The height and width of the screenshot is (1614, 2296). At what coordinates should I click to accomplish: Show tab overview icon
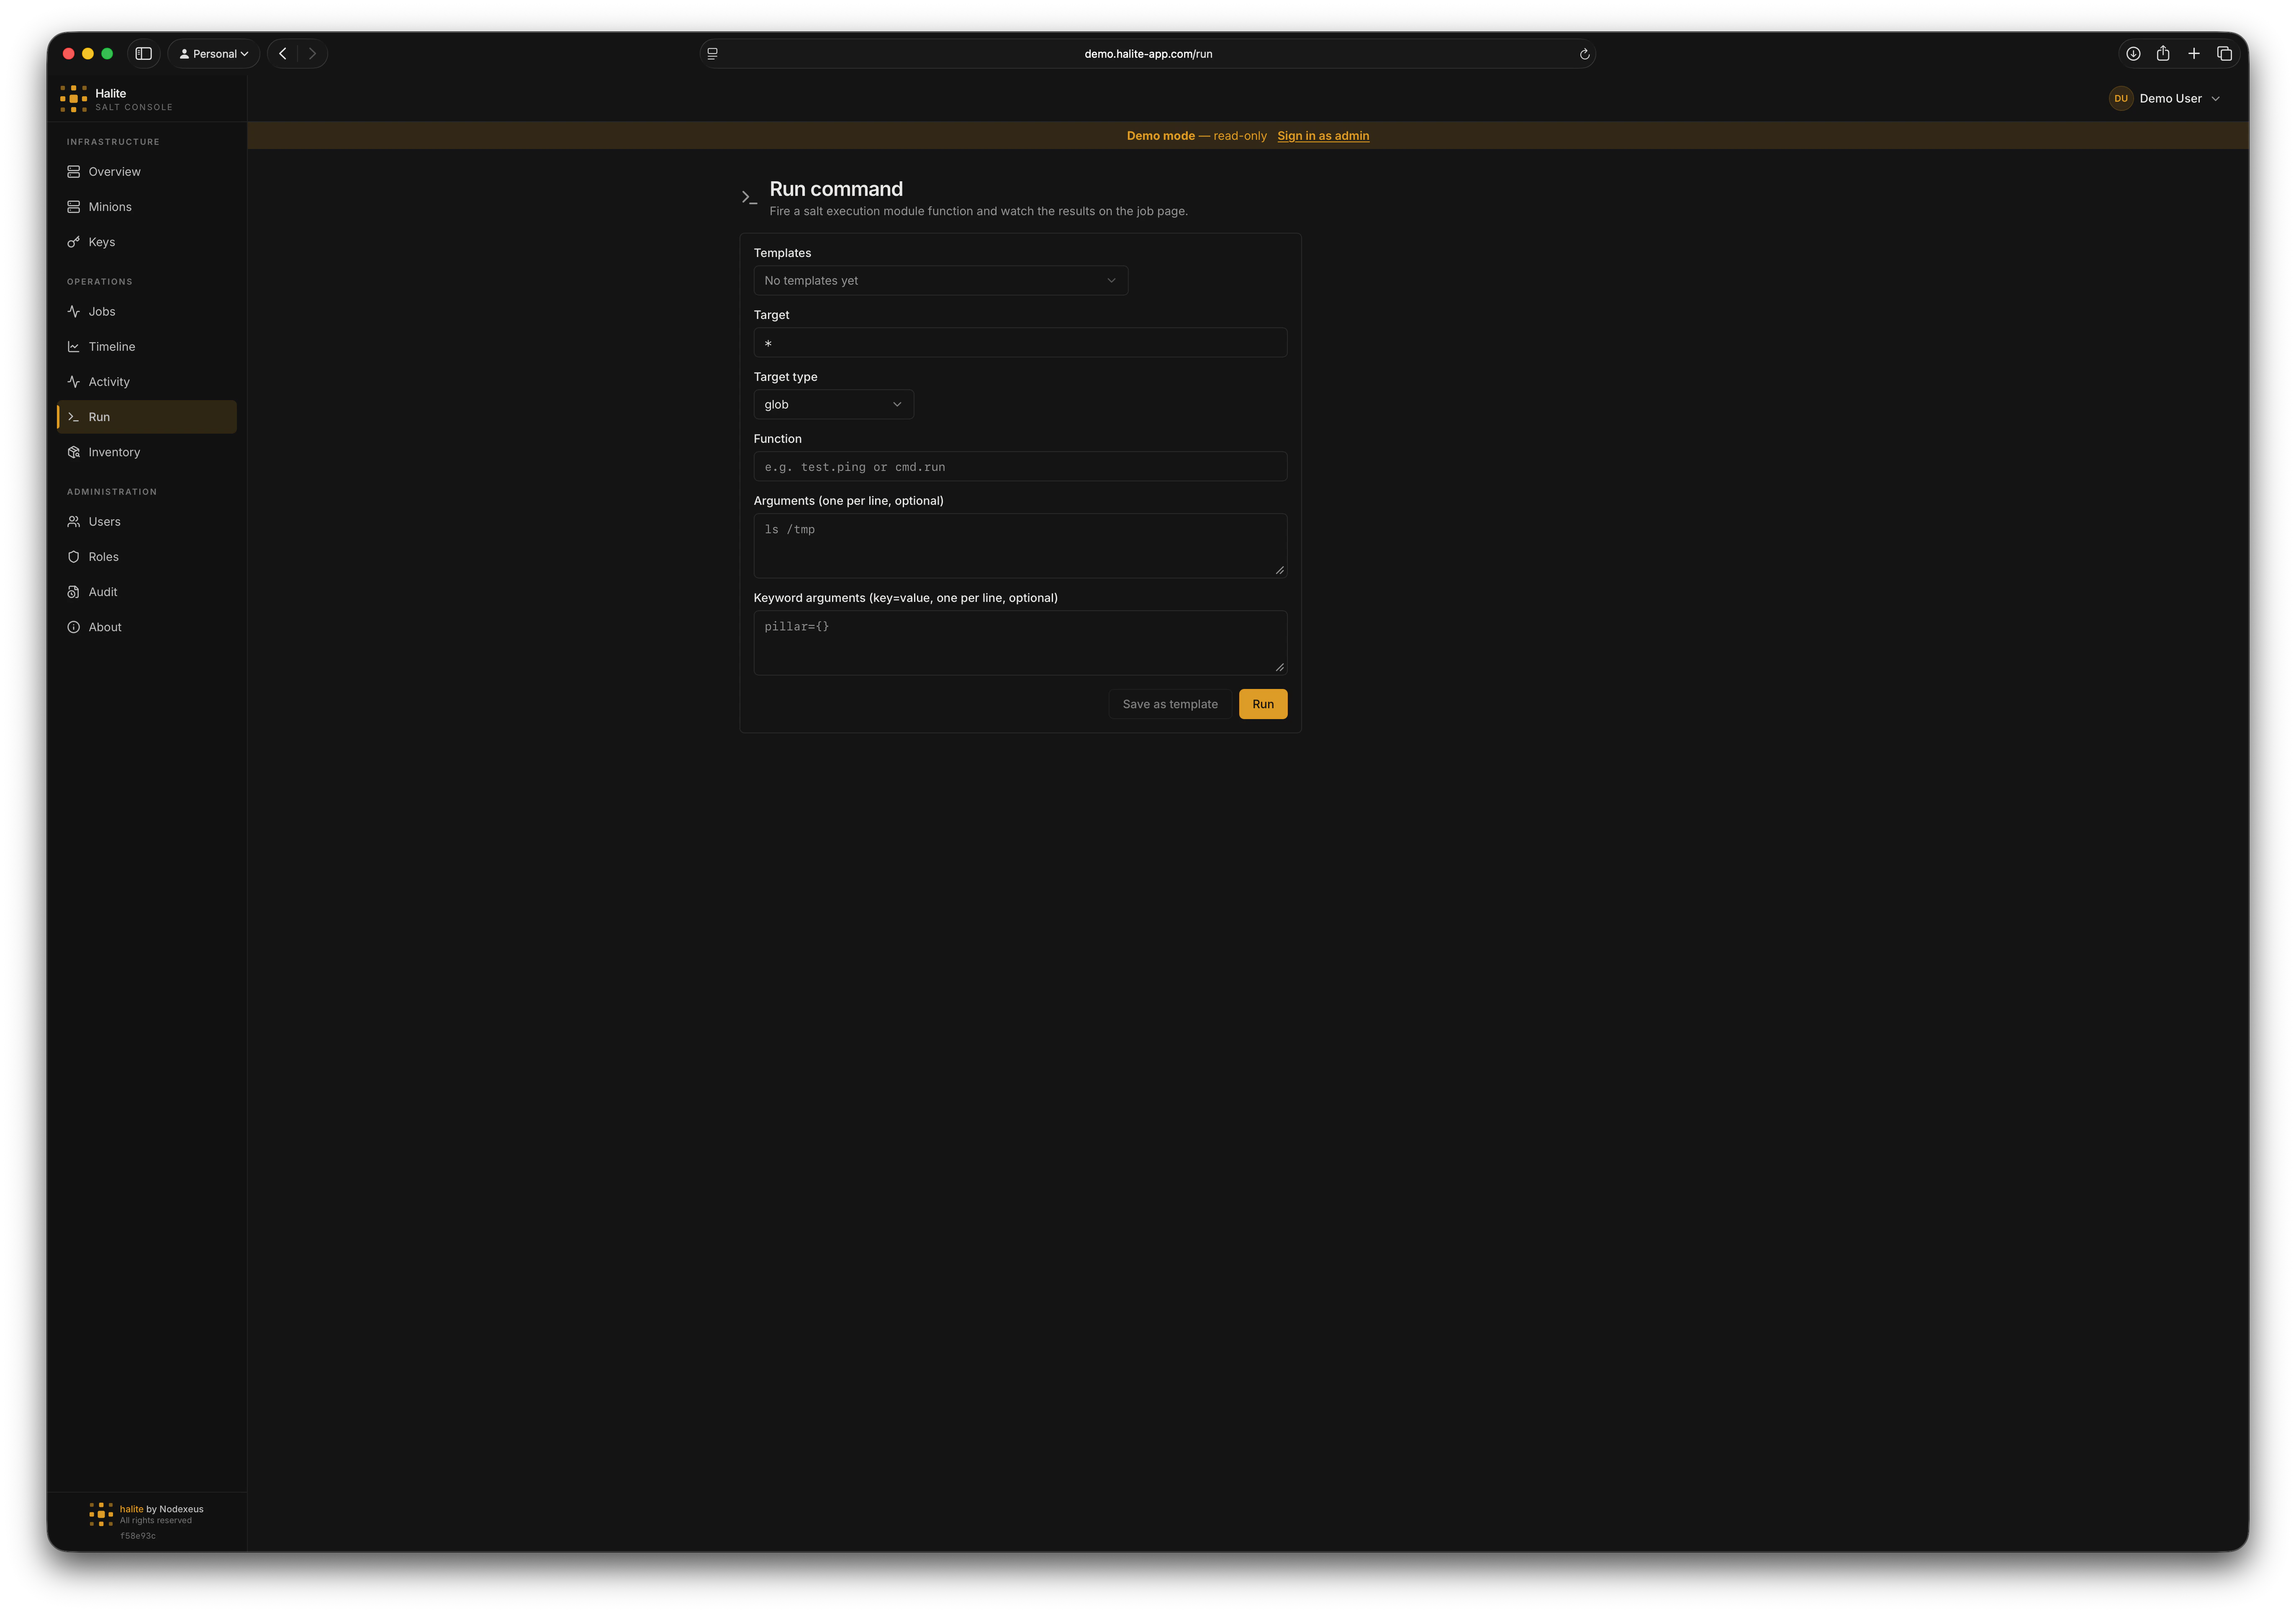[x=2225, y=54]
